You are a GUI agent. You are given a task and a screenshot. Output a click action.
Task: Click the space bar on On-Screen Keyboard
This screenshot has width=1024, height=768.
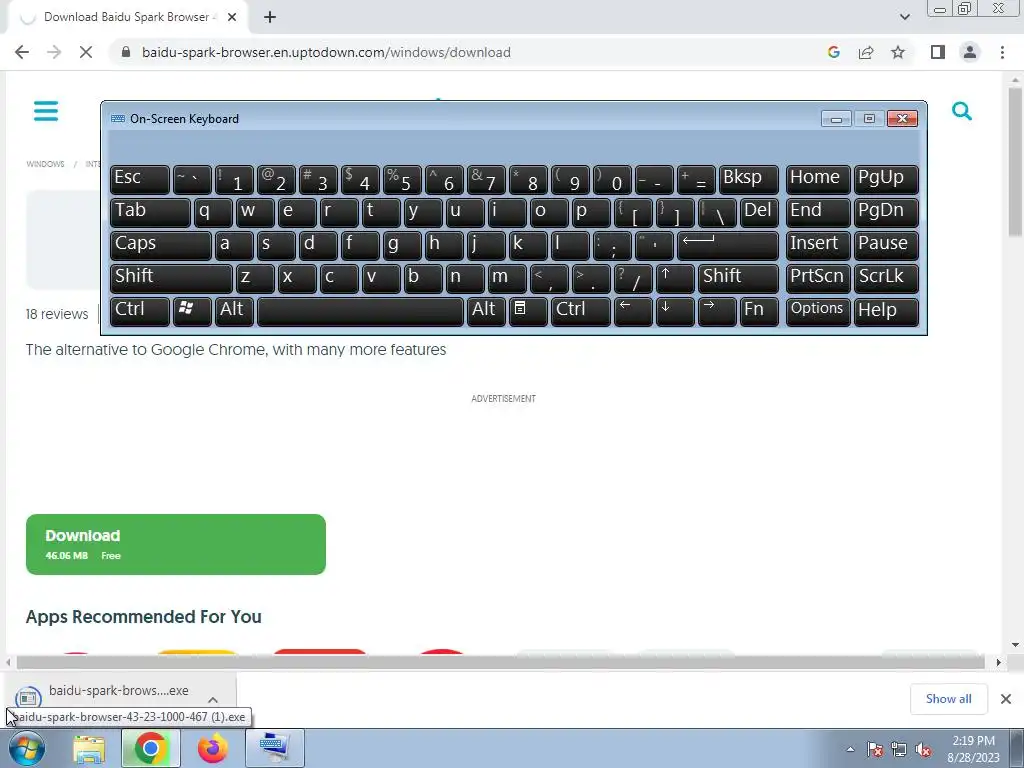(x=360, y=311)
